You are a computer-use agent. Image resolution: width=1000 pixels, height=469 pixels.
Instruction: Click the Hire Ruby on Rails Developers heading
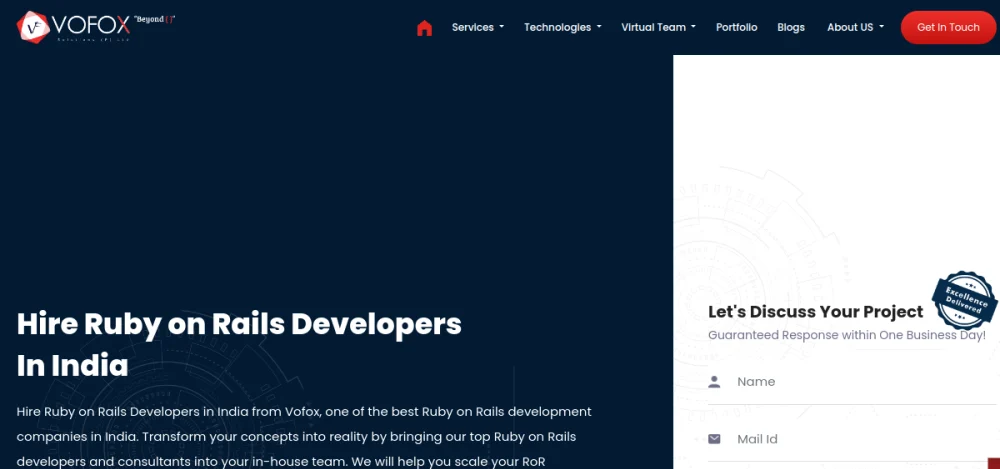239,345
